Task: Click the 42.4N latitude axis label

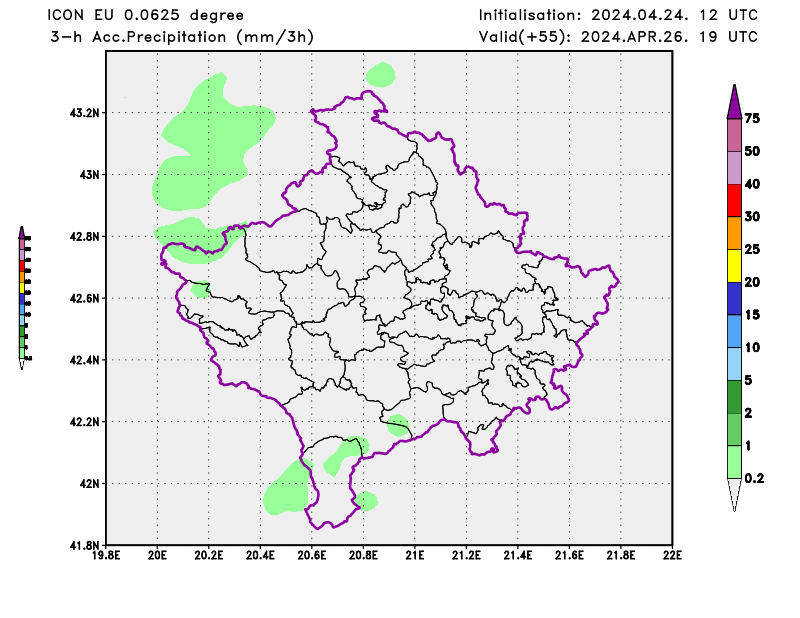Action: pyautogui.click(x=84, y=360)
